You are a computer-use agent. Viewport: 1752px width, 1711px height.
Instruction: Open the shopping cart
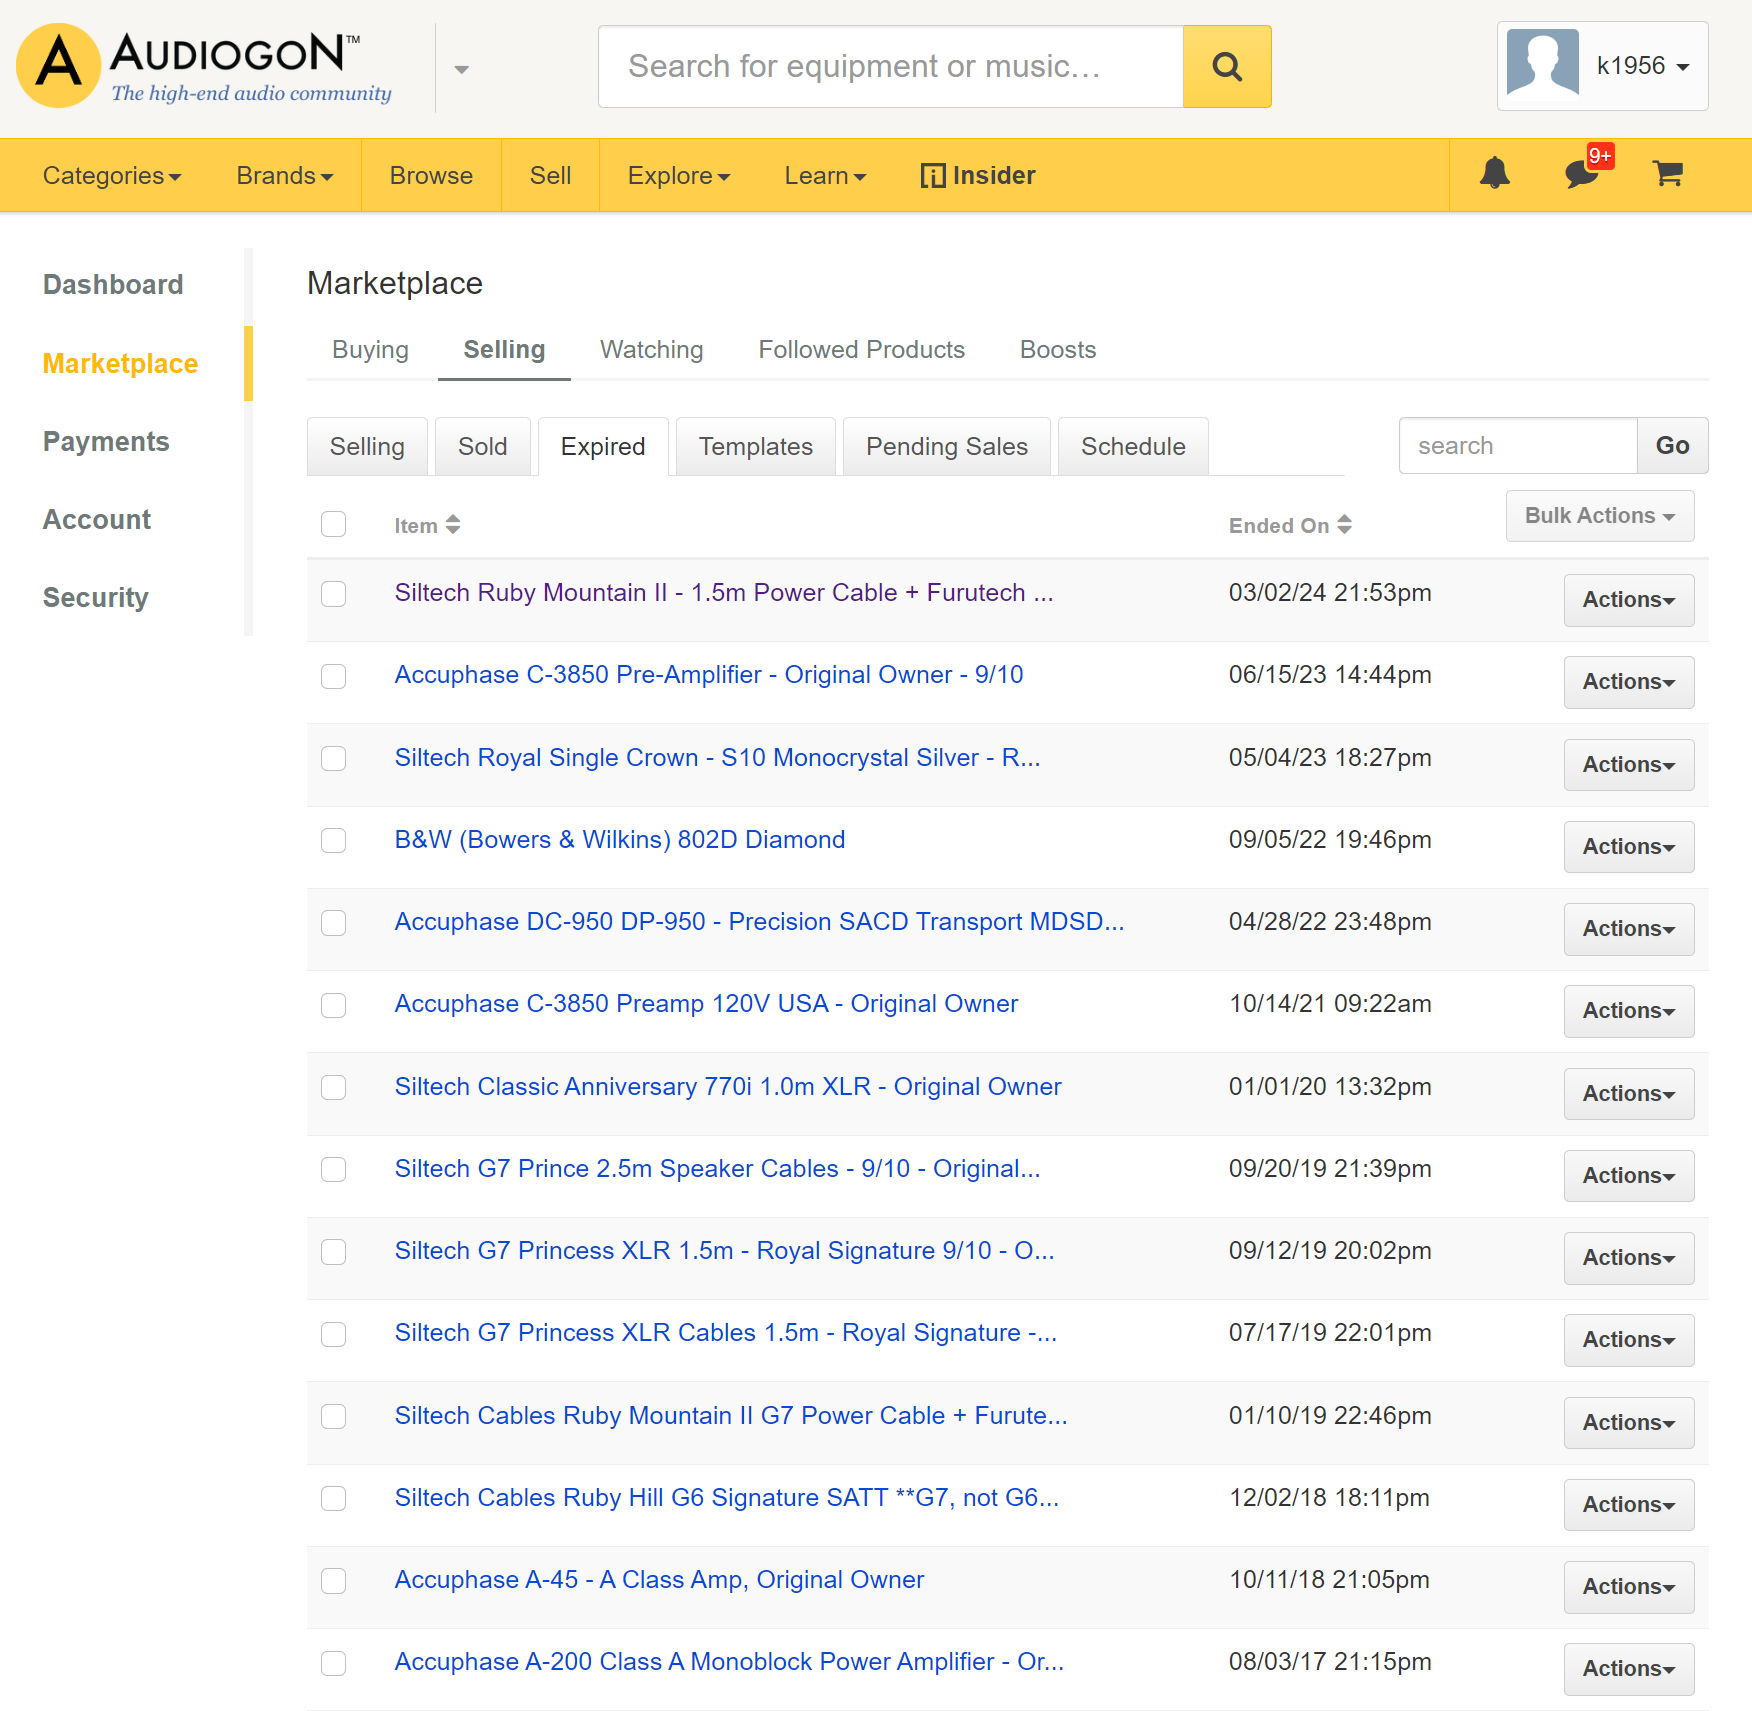pos(1667,174)
